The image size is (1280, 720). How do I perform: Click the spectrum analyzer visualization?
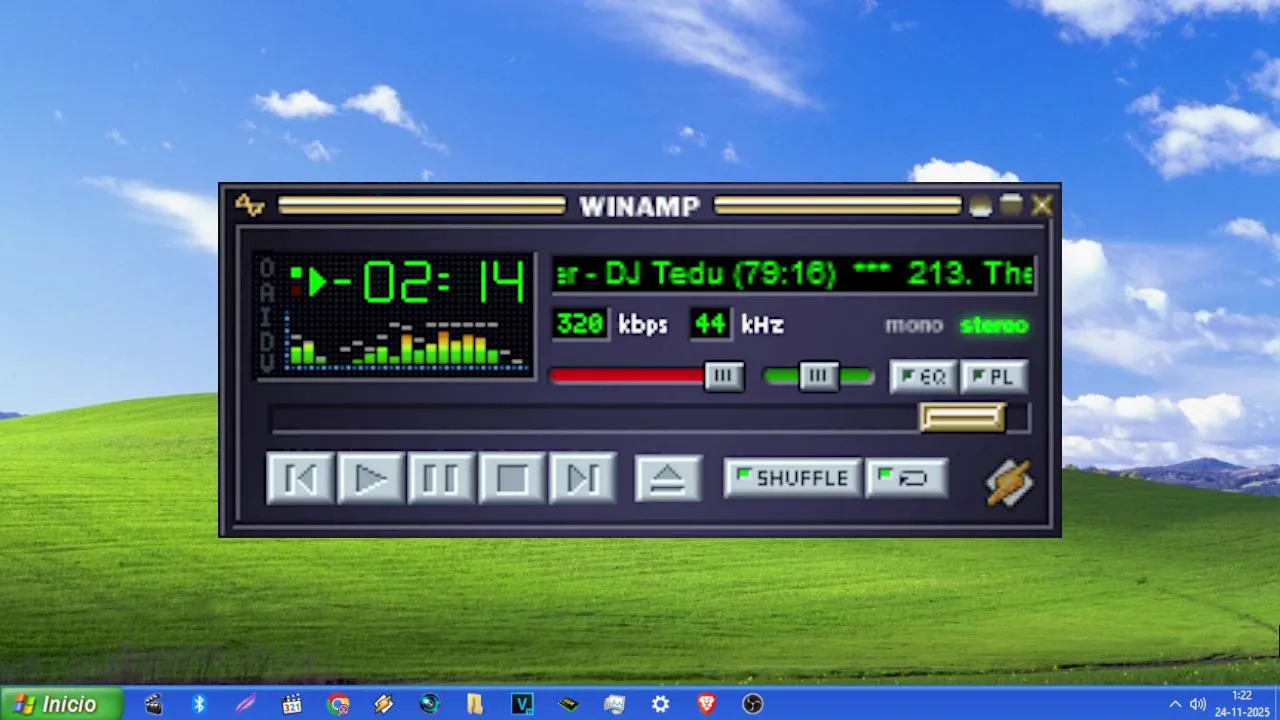(x=405, y=343)
